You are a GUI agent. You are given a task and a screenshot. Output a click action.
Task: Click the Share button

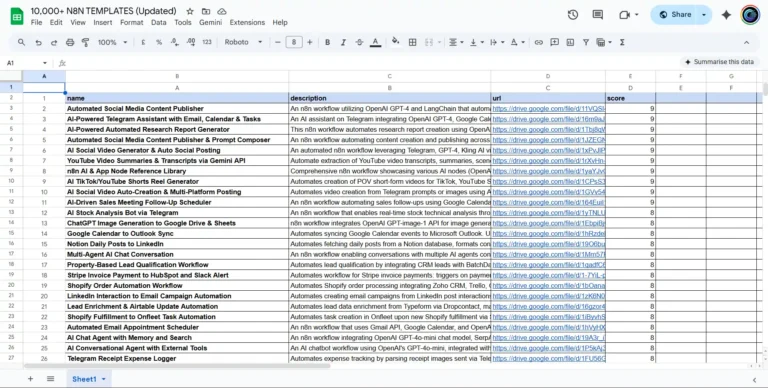[x=675, y=15]
